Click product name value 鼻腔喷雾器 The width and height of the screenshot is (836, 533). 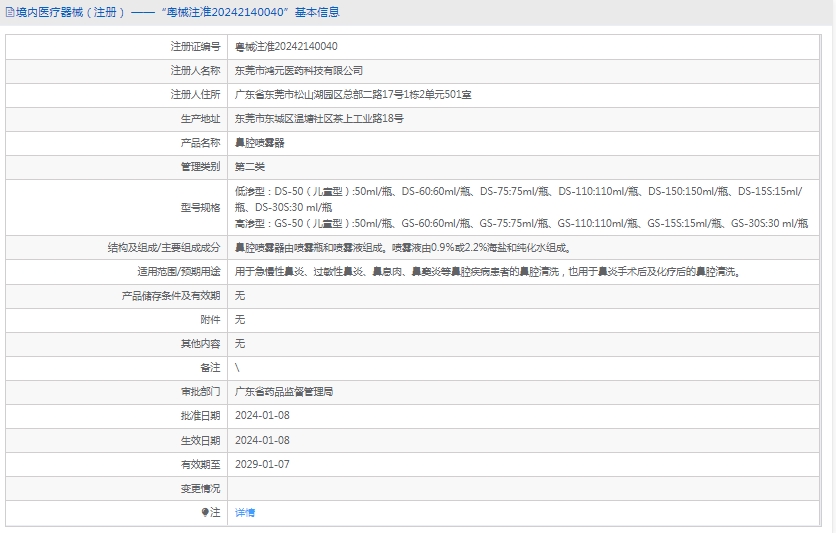click(x=260, y=143)
